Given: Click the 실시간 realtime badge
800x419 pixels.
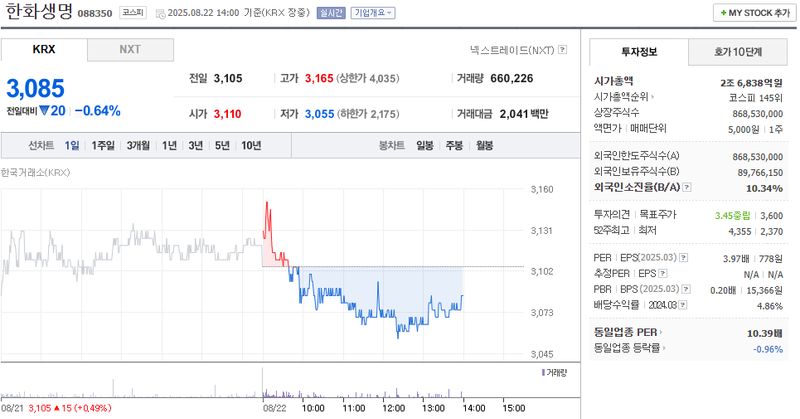Looking at the screenshot, I should pos(331,13).
